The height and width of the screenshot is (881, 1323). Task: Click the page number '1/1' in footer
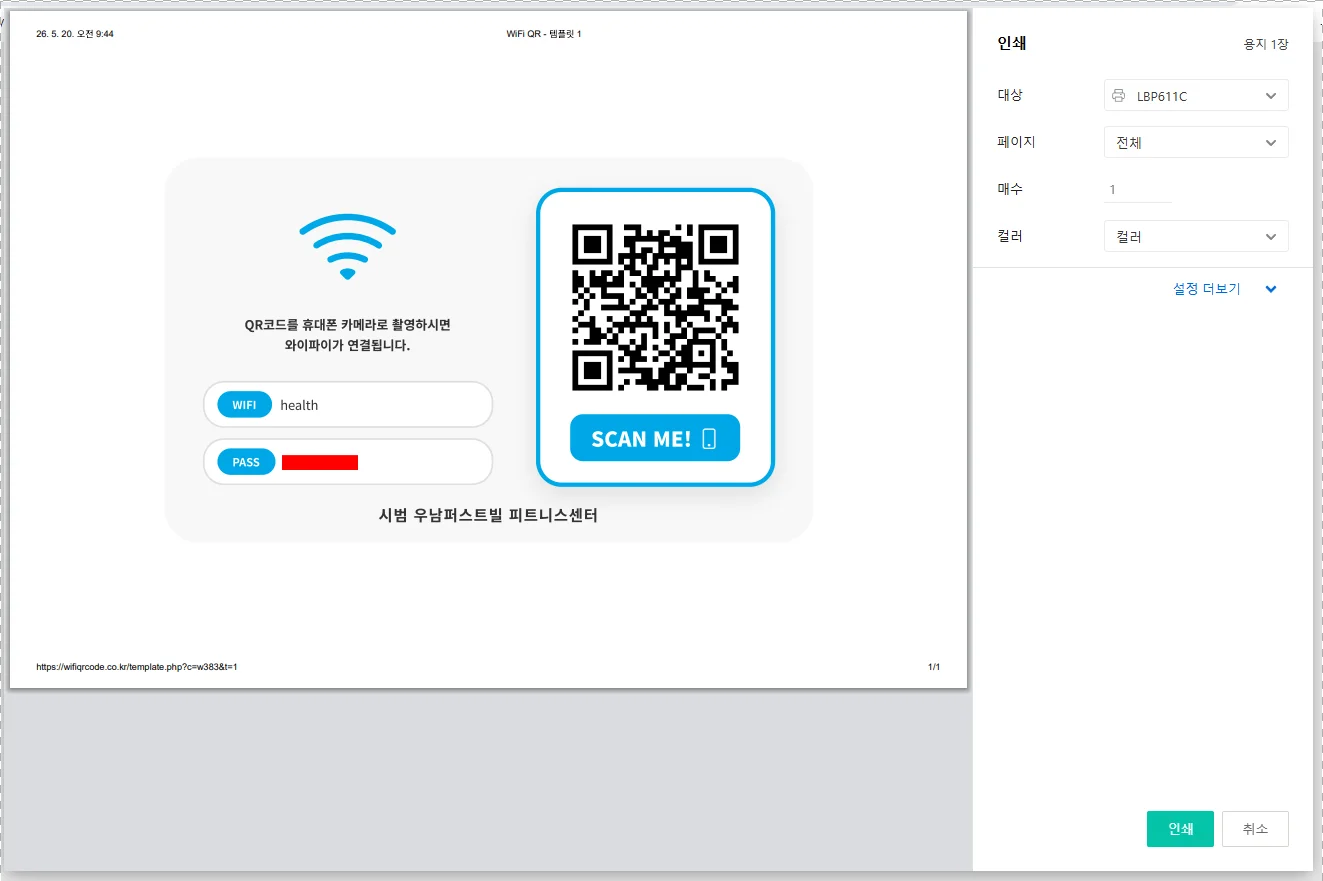[934, 667]
